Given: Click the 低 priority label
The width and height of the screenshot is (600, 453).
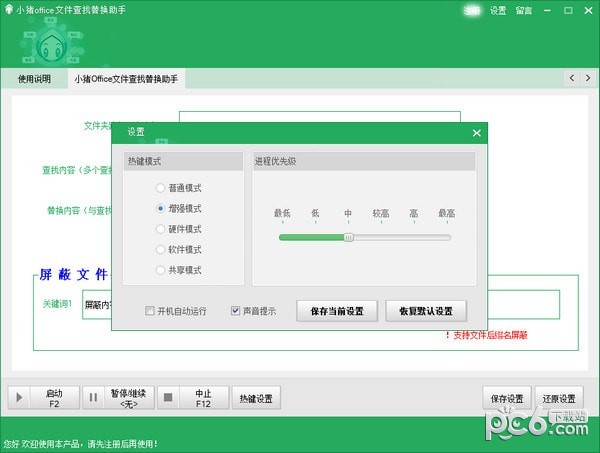Looking at the screenshot, I should click(315, 213).
